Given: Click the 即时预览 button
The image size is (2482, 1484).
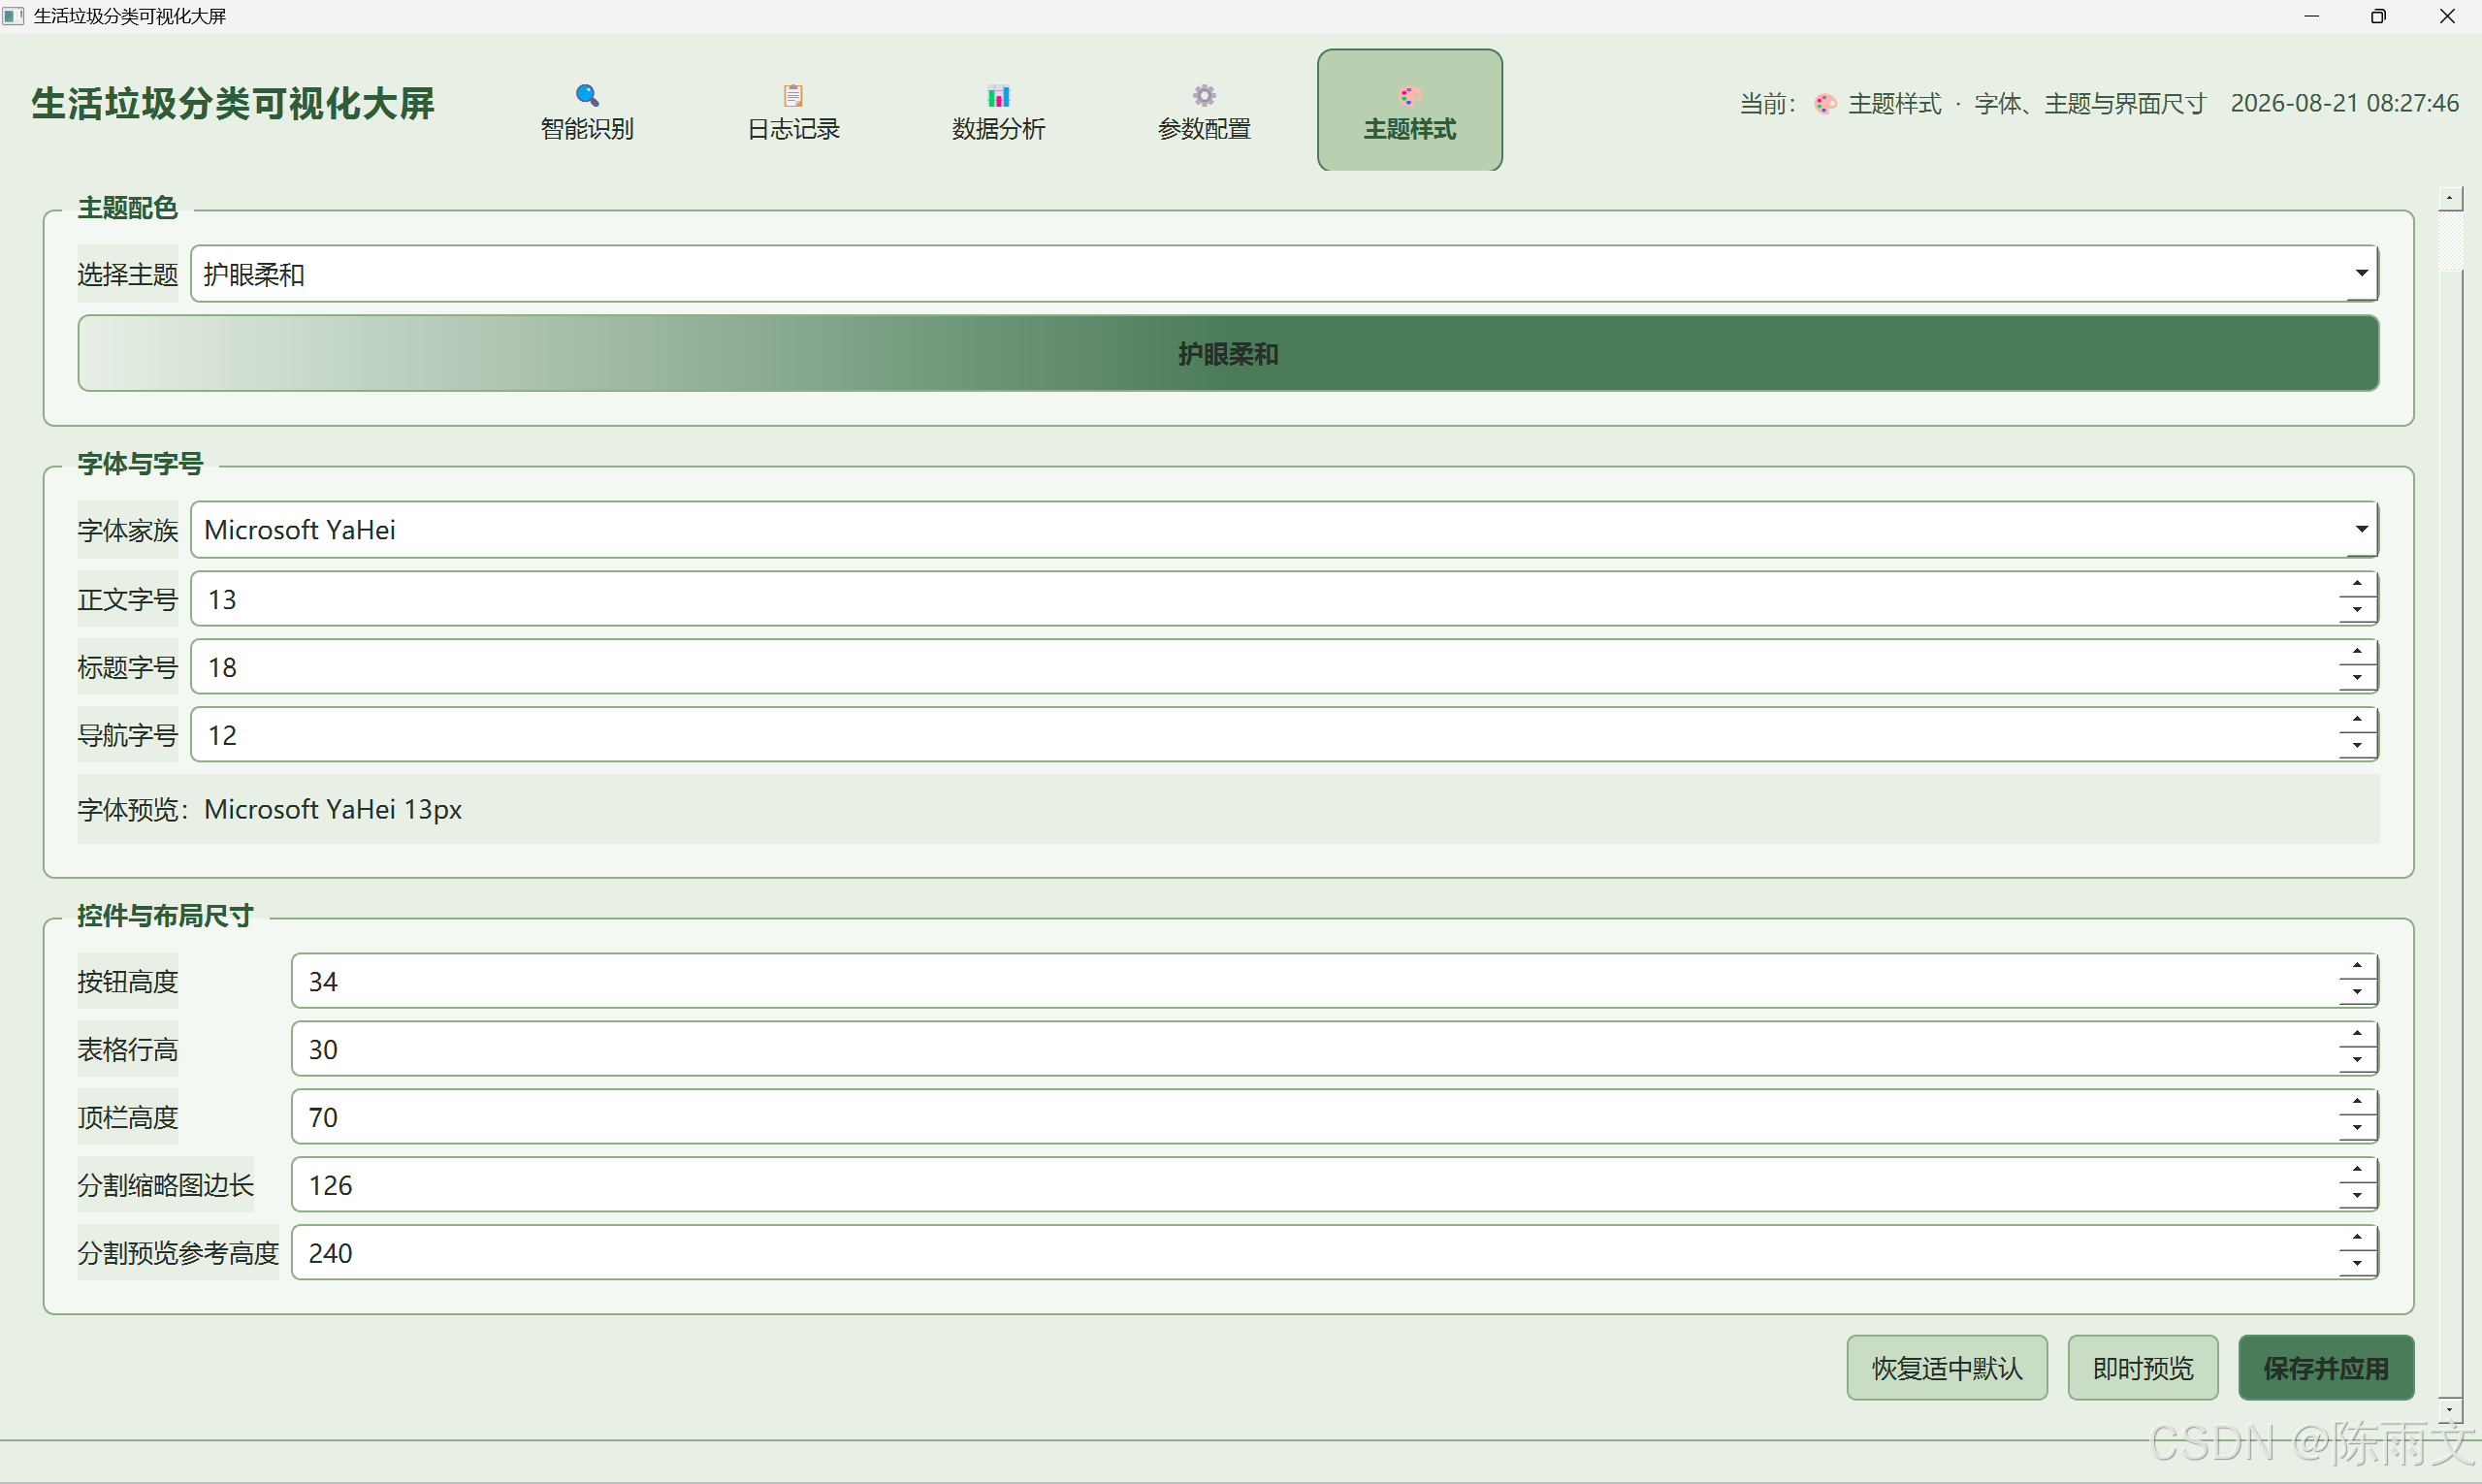Looking at the screenshot, I should 2143,1368.
